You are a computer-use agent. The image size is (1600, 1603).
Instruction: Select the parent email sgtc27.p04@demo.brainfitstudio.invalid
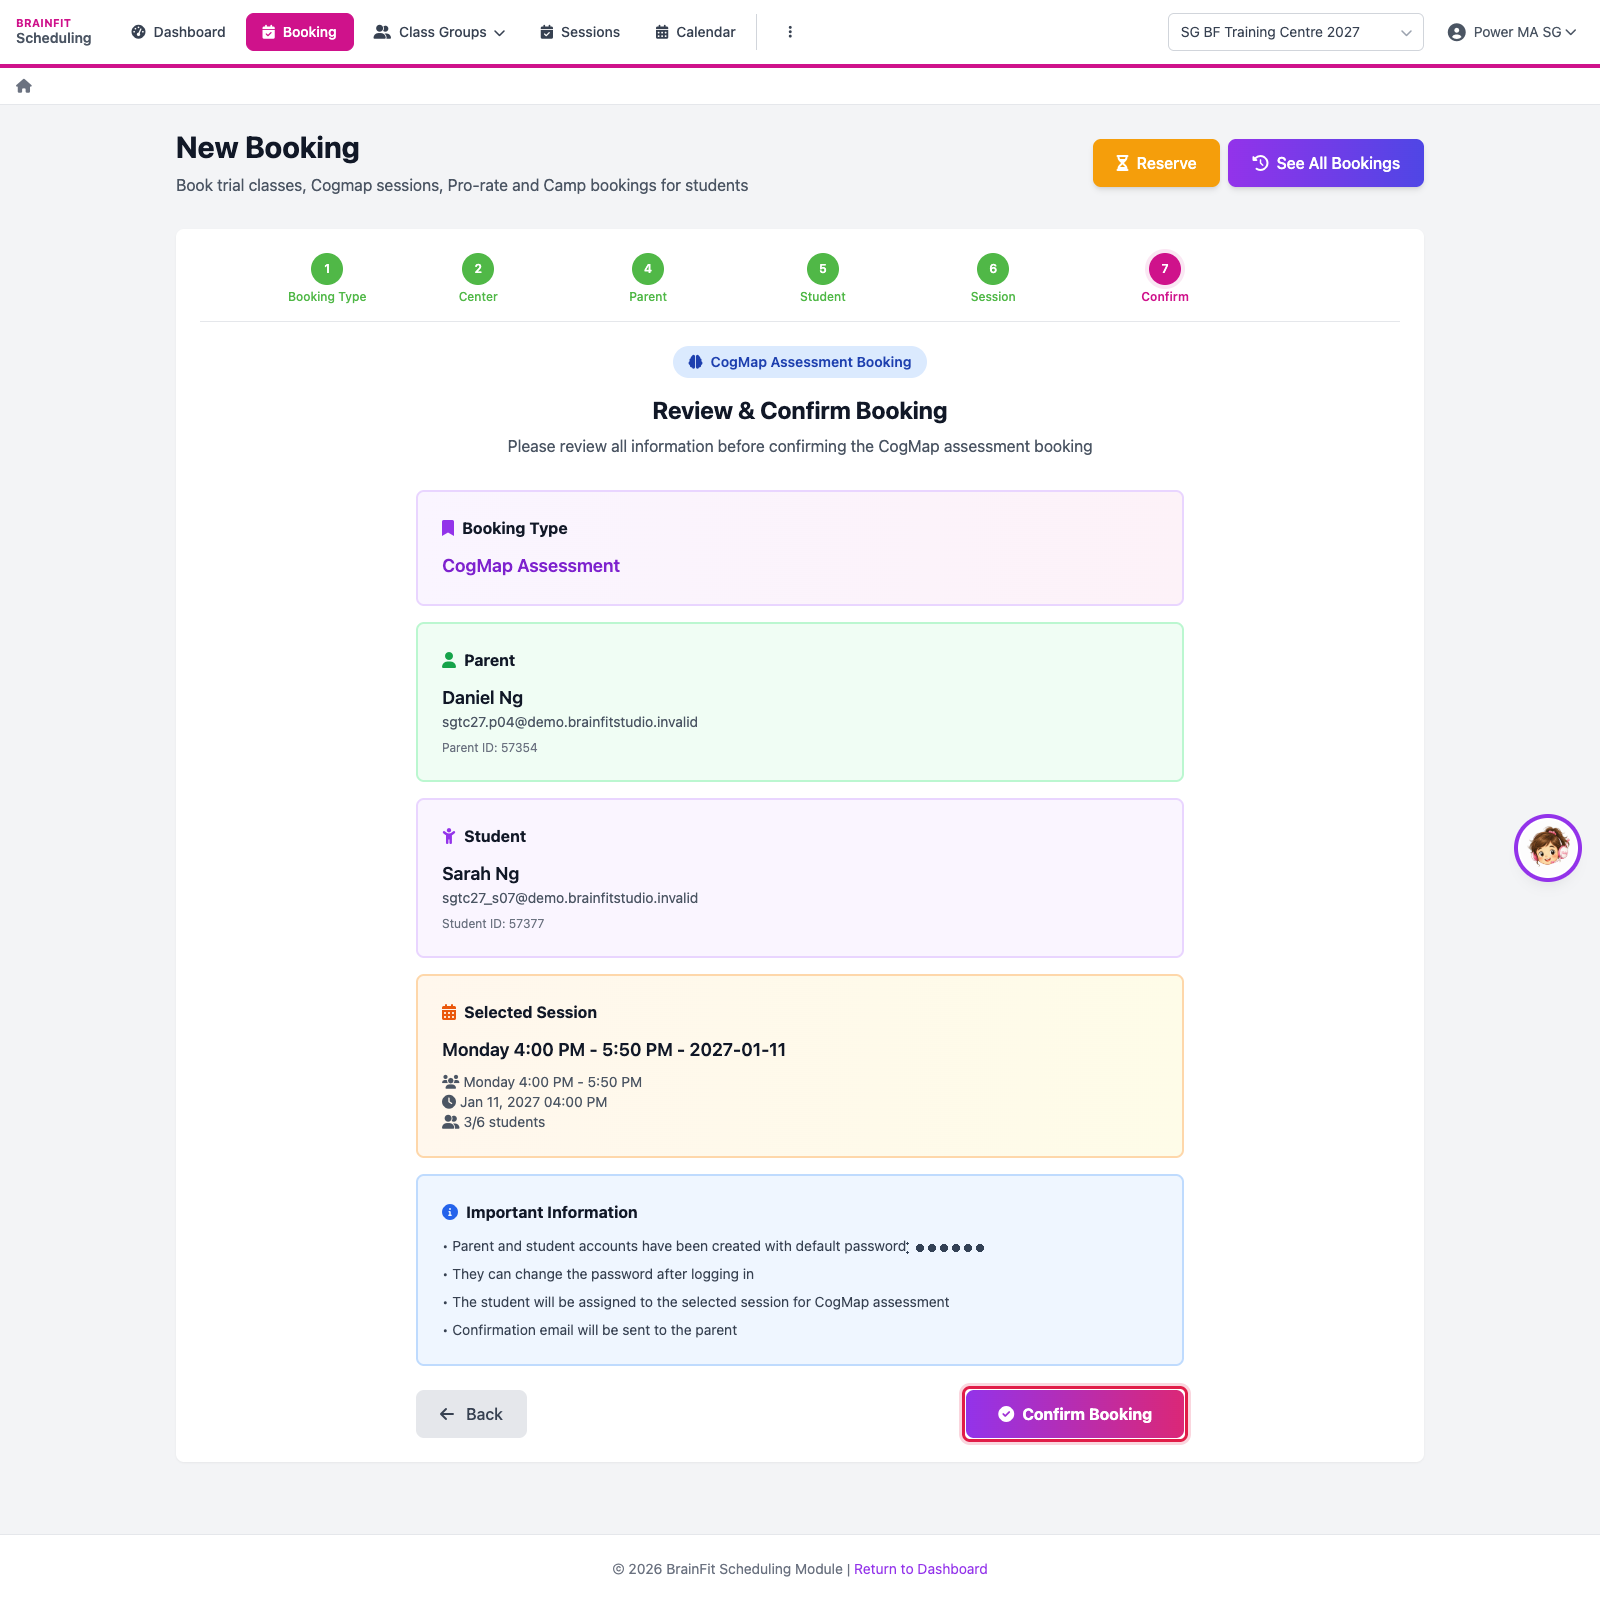coord(570,722)
